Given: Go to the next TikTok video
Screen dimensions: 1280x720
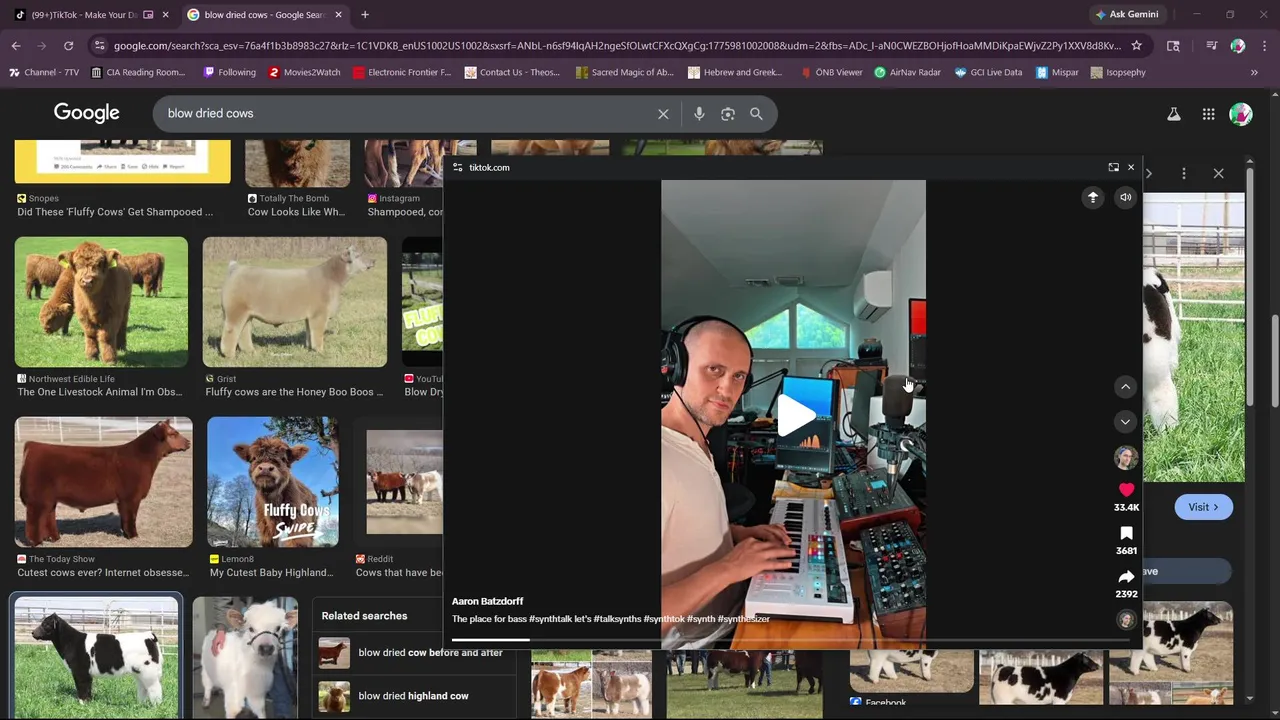Looking at the screenshot, I should [1125, 422].
